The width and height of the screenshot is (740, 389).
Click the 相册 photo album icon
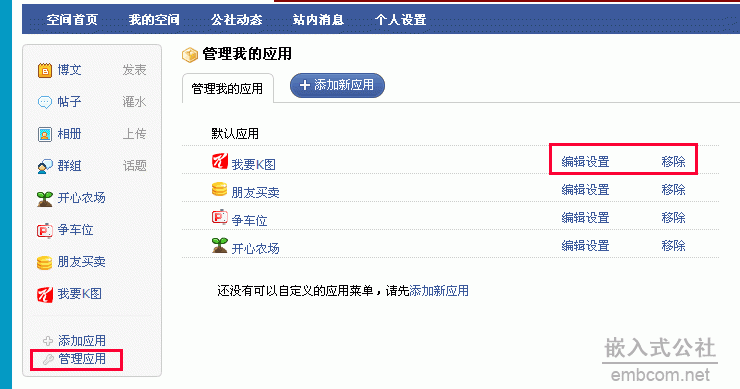point(45,134)
